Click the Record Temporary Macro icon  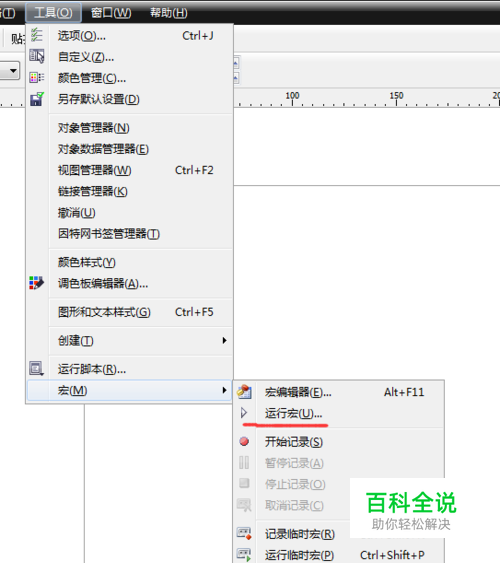244,534
